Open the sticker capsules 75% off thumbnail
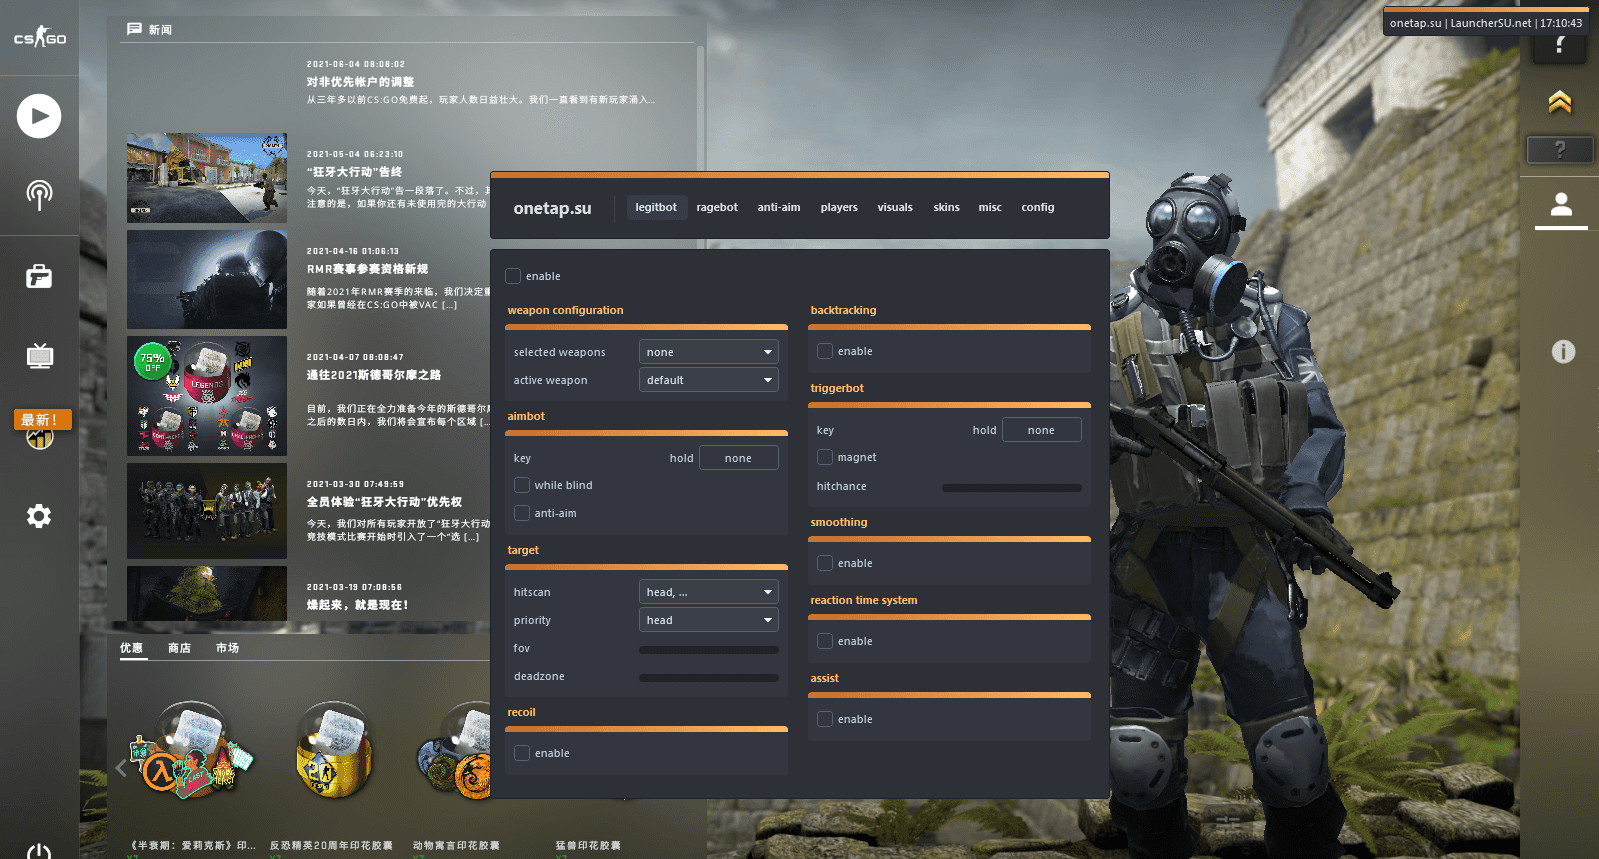 (207, 396)
